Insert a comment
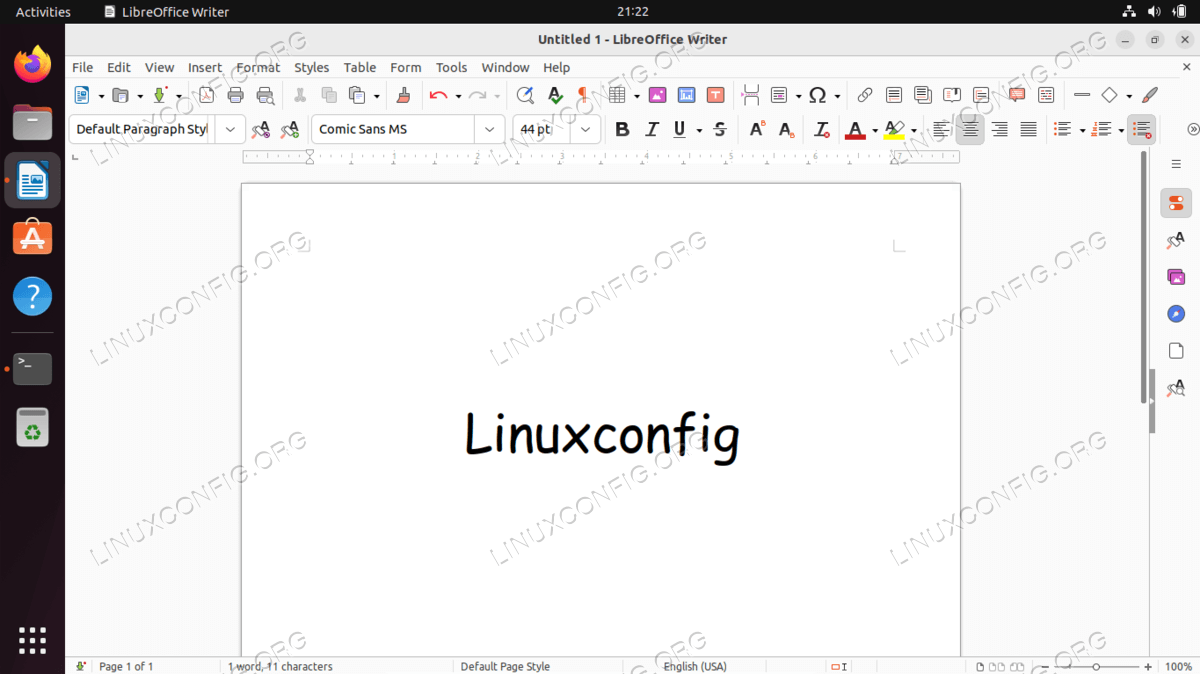This screenshot has width=1200, height=674. point(1017,95)
